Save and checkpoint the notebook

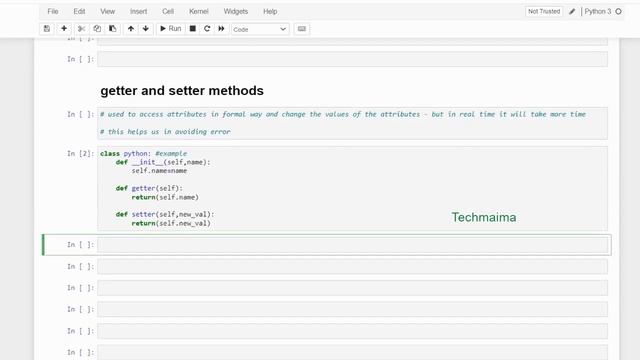point(47,29)
